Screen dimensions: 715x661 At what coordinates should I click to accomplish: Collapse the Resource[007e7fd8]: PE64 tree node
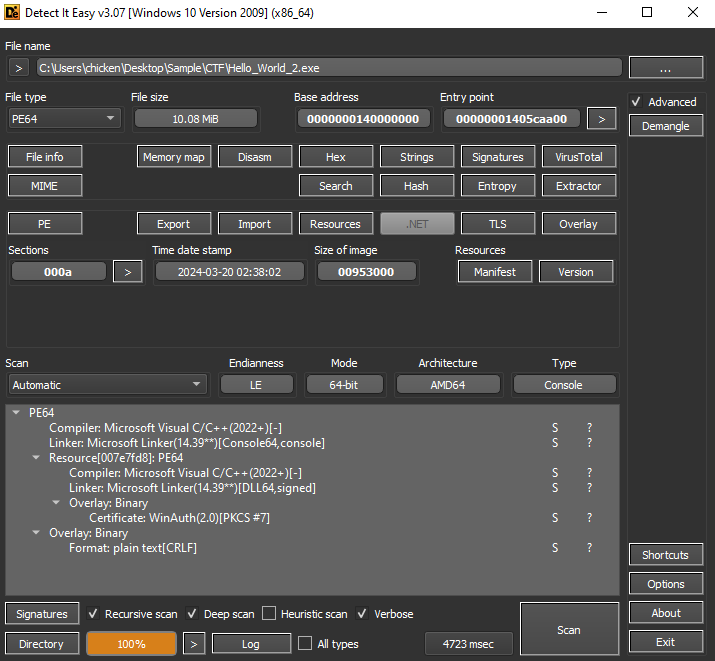(37, 458)
